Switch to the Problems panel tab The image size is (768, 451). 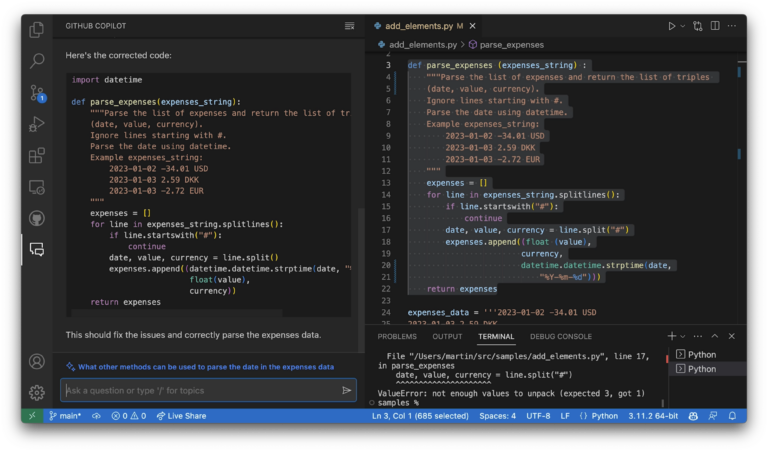click(397, 336)
